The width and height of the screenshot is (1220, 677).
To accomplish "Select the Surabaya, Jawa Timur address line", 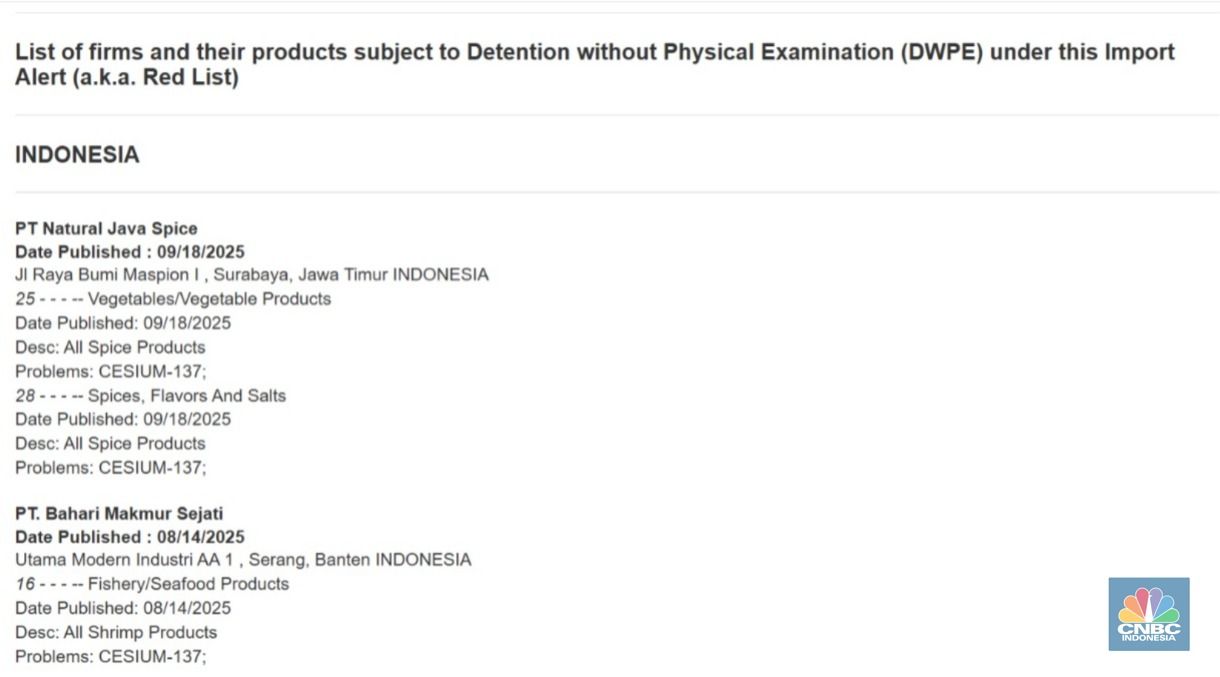I will pyautogui.click(x=251, y=275).
